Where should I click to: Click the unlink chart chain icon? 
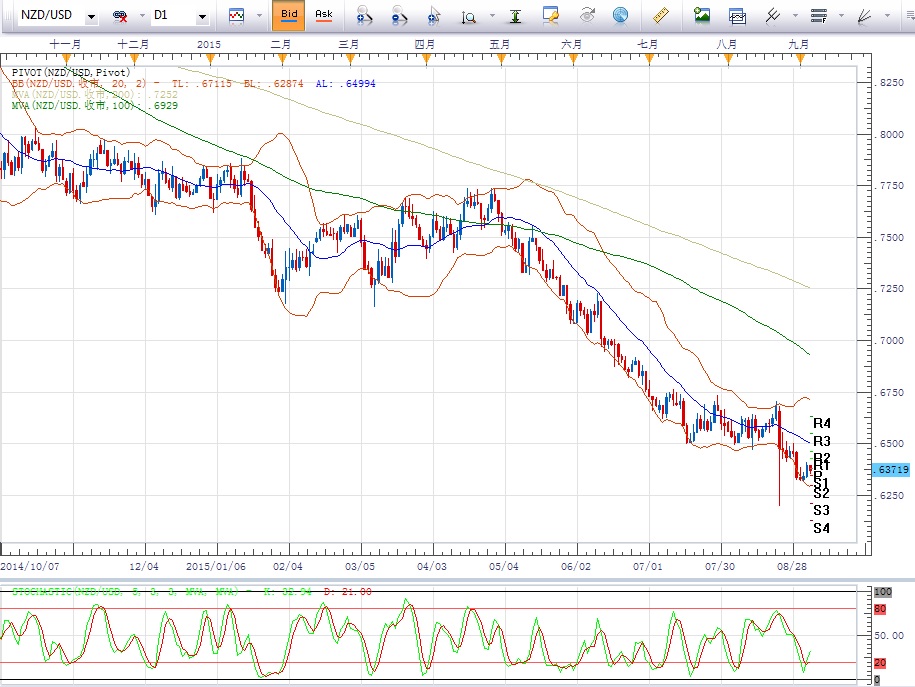coord(120,16)
